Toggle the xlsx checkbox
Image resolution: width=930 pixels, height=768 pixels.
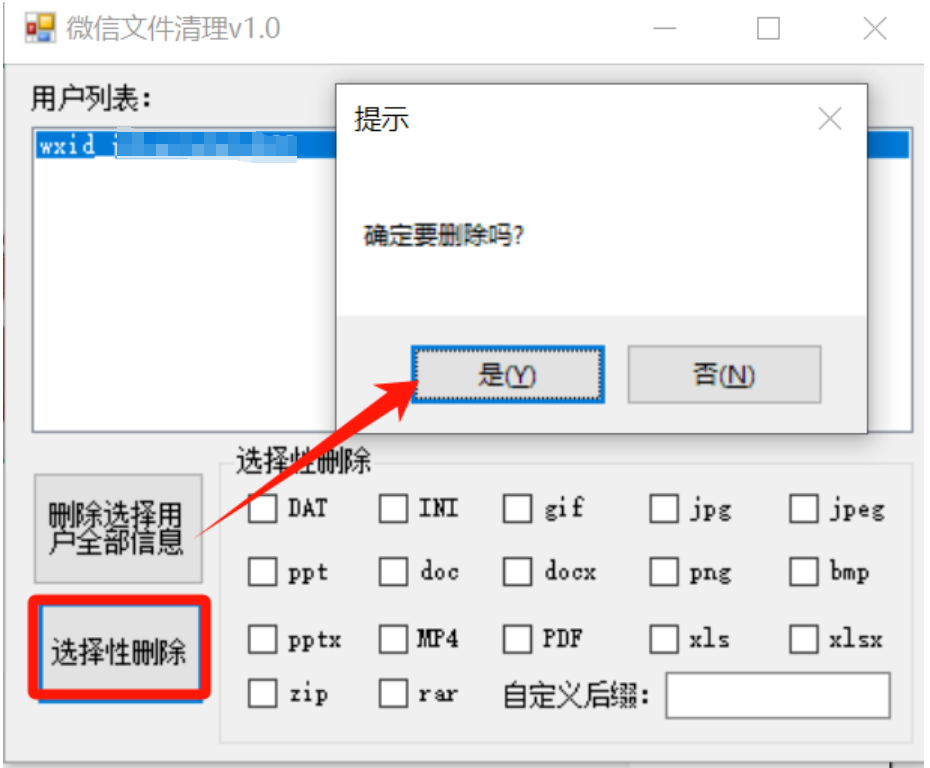tap(804, 639)
